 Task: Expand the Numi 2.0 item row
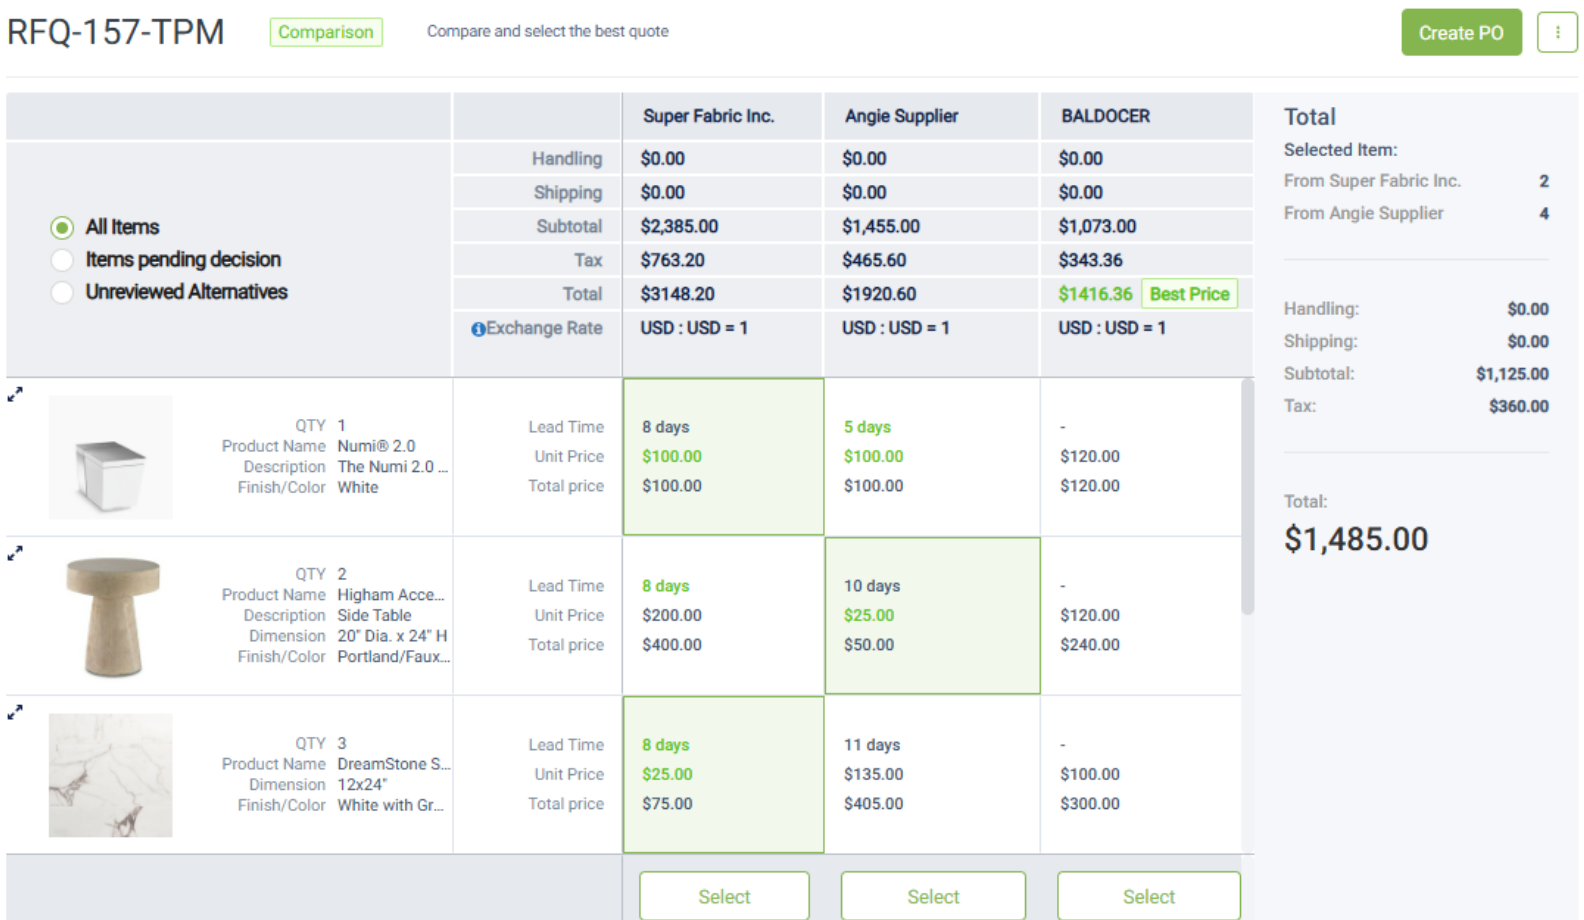click(x=15, y=395)
